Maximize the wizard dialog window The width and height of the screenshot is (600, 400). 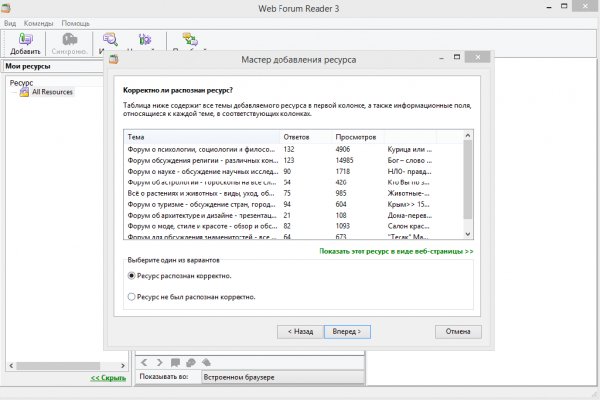457,57
